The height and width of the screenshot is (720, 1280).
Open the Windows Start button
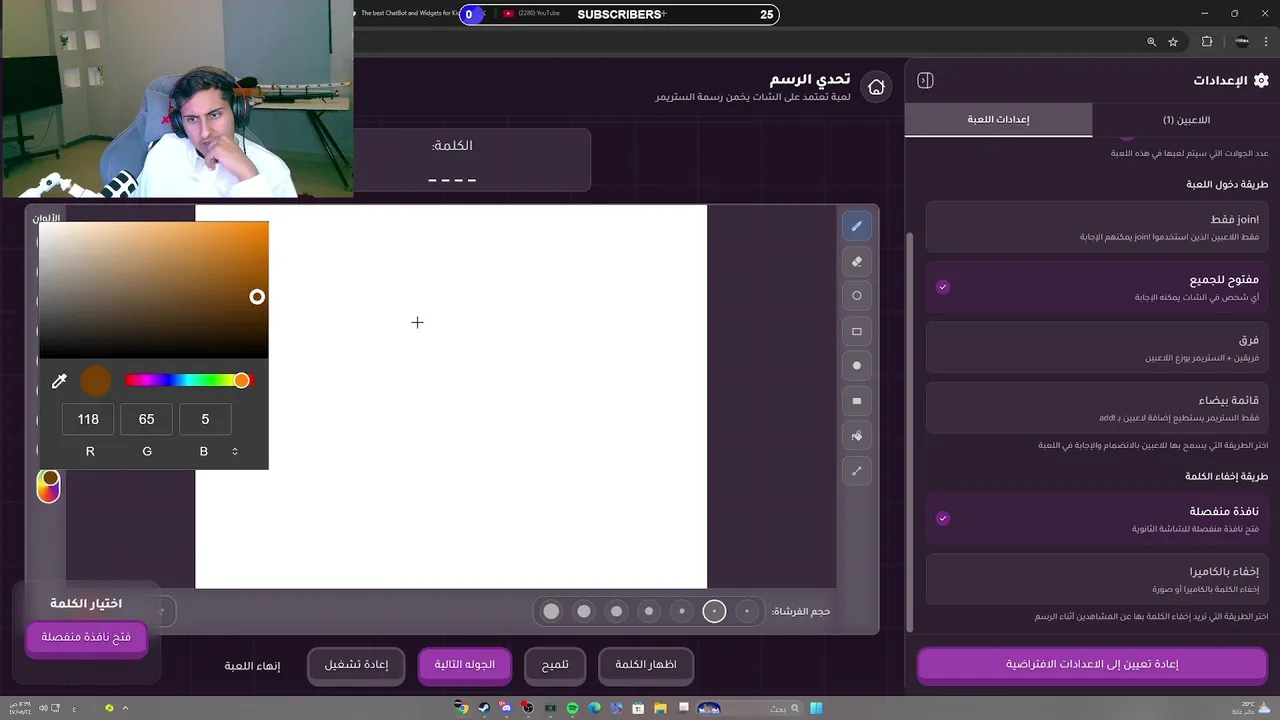point(816,708)
